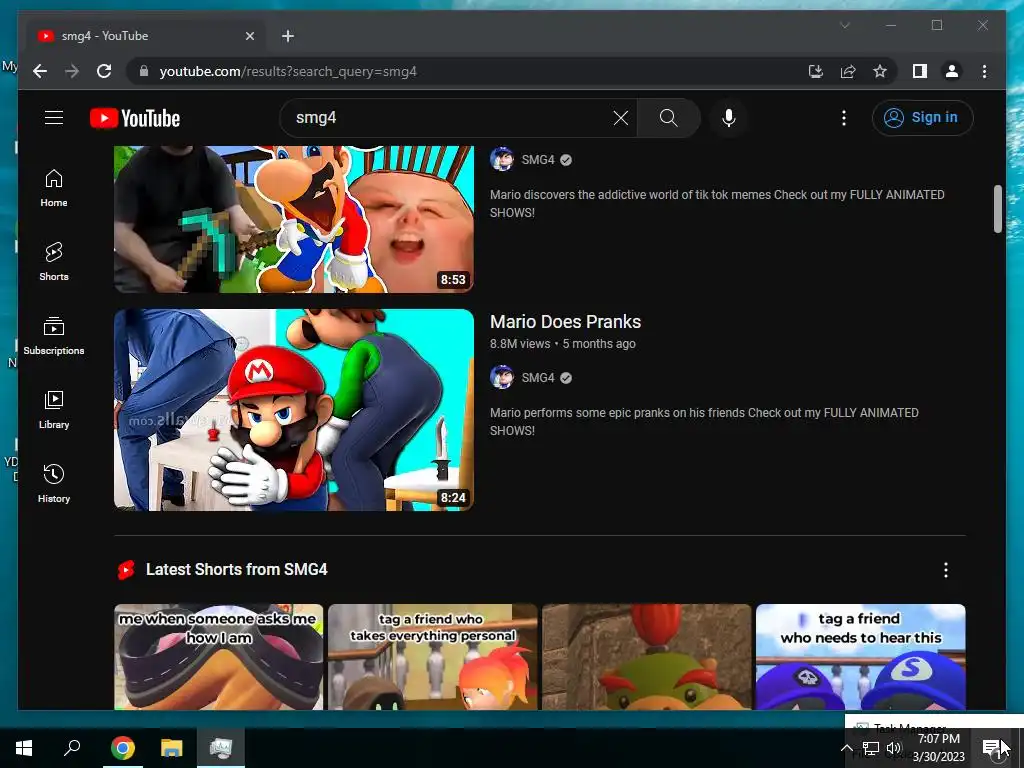Open Chrome tab search chevron
Screen dimensions: 1024x768
pos(844,25)
